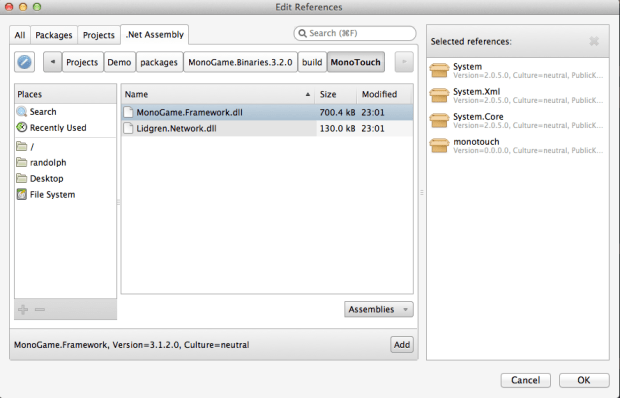Focus the Search input field

355,33
